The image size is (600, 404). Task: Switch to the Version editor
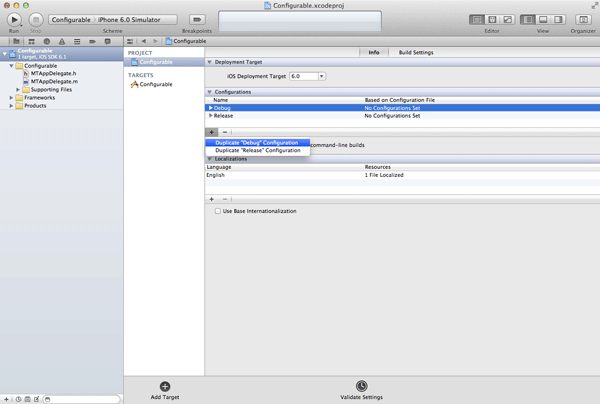tap(507, 20)
